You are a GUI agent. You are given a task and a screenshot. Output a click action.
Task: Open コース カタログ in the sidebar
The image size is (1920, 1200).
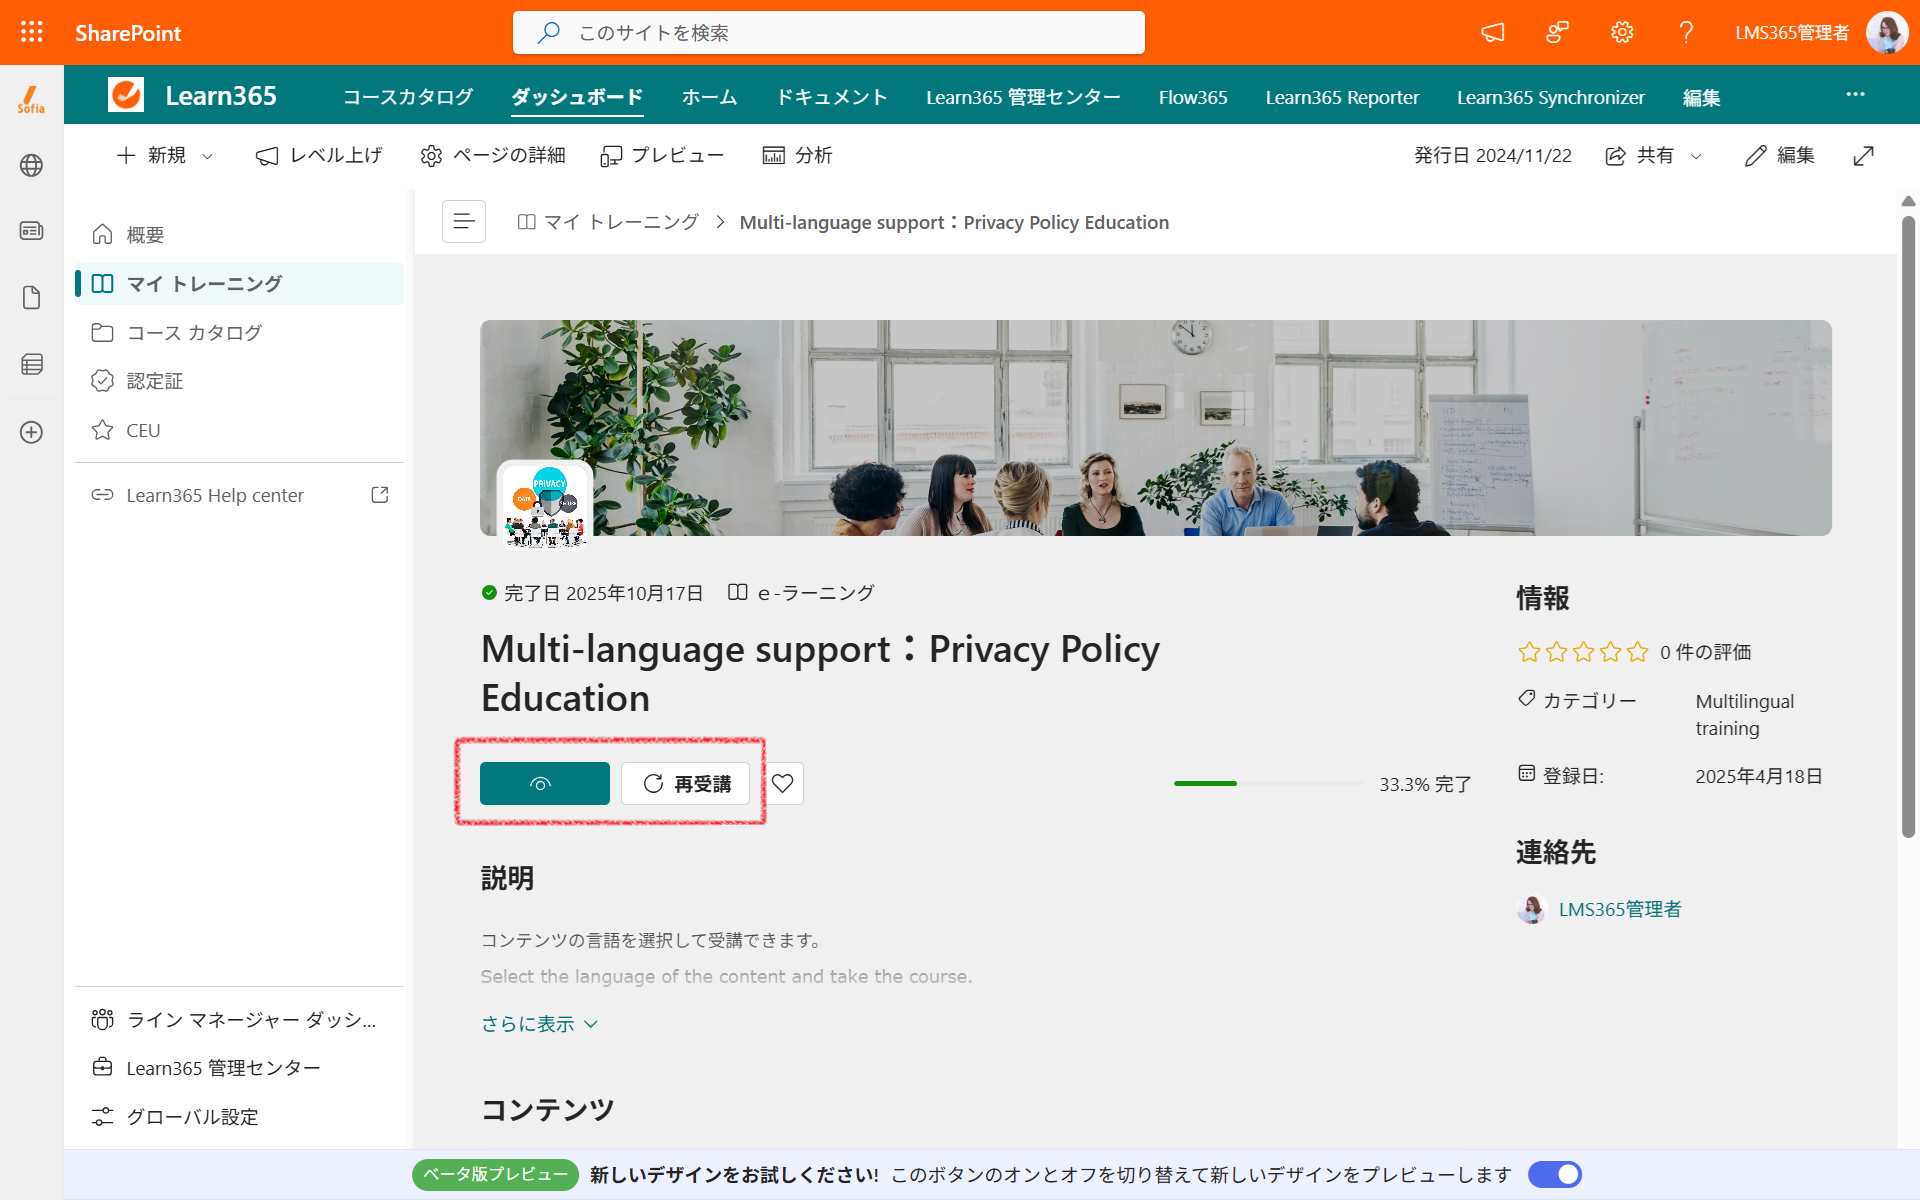tap(239, 332)
